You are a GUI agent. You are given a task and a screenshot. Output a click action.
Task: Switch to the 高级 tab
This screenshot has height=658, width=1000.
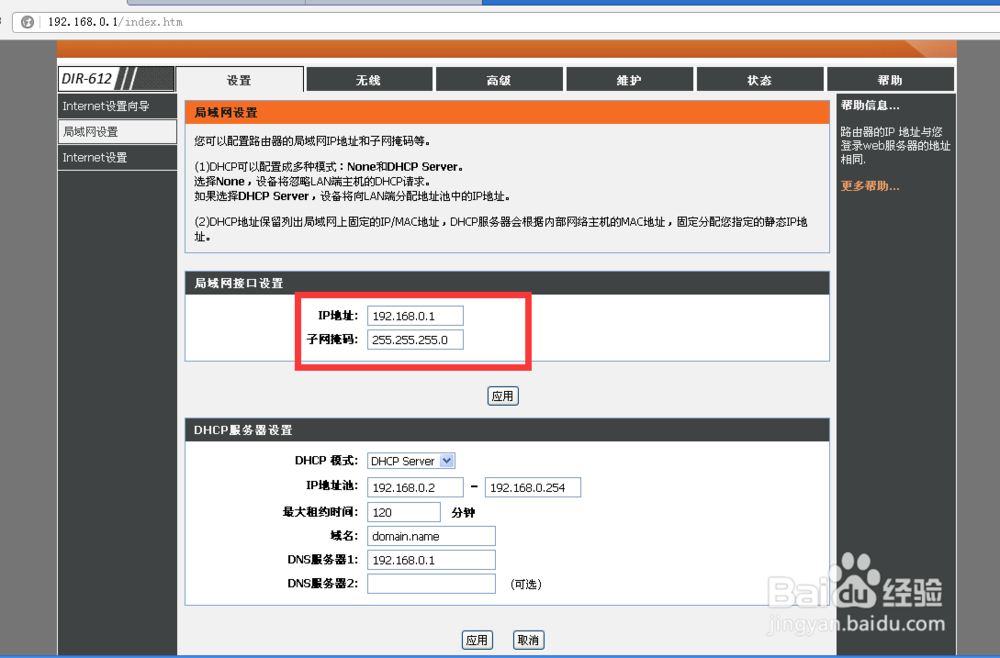499,80
